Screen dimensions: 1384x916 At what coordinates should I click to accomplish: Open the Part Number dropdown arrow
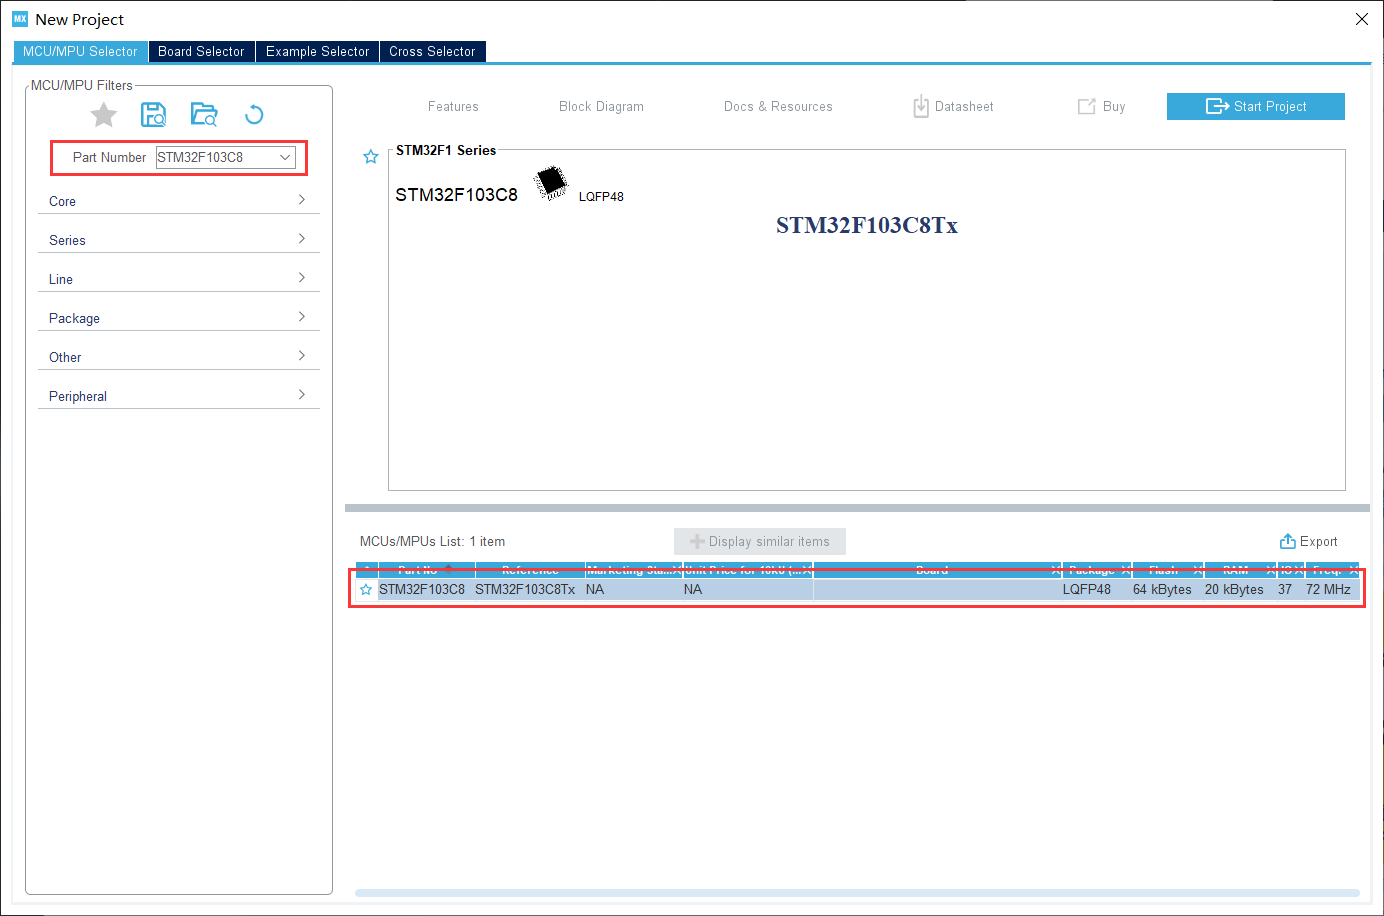285,157
